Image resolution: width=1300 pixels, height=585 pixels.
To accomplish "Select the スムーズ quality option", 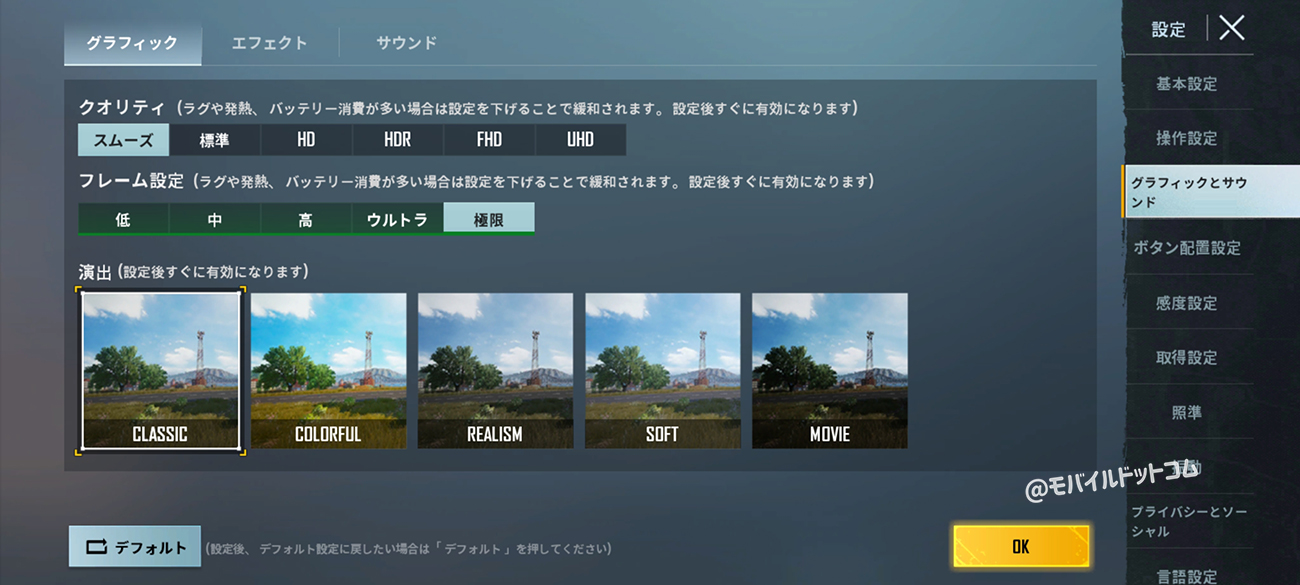I will coord(124,140).
